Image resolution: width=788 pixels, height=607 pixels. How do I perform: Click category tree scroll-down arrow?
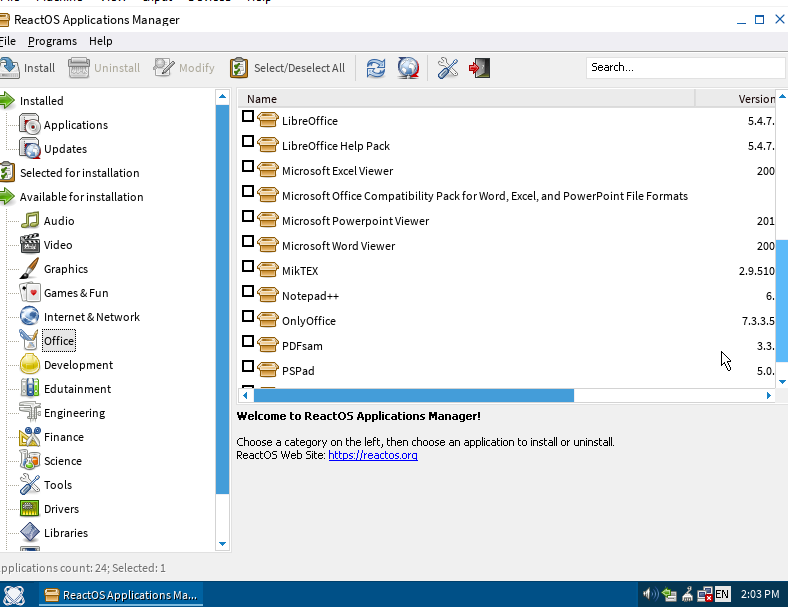(222, 544)
